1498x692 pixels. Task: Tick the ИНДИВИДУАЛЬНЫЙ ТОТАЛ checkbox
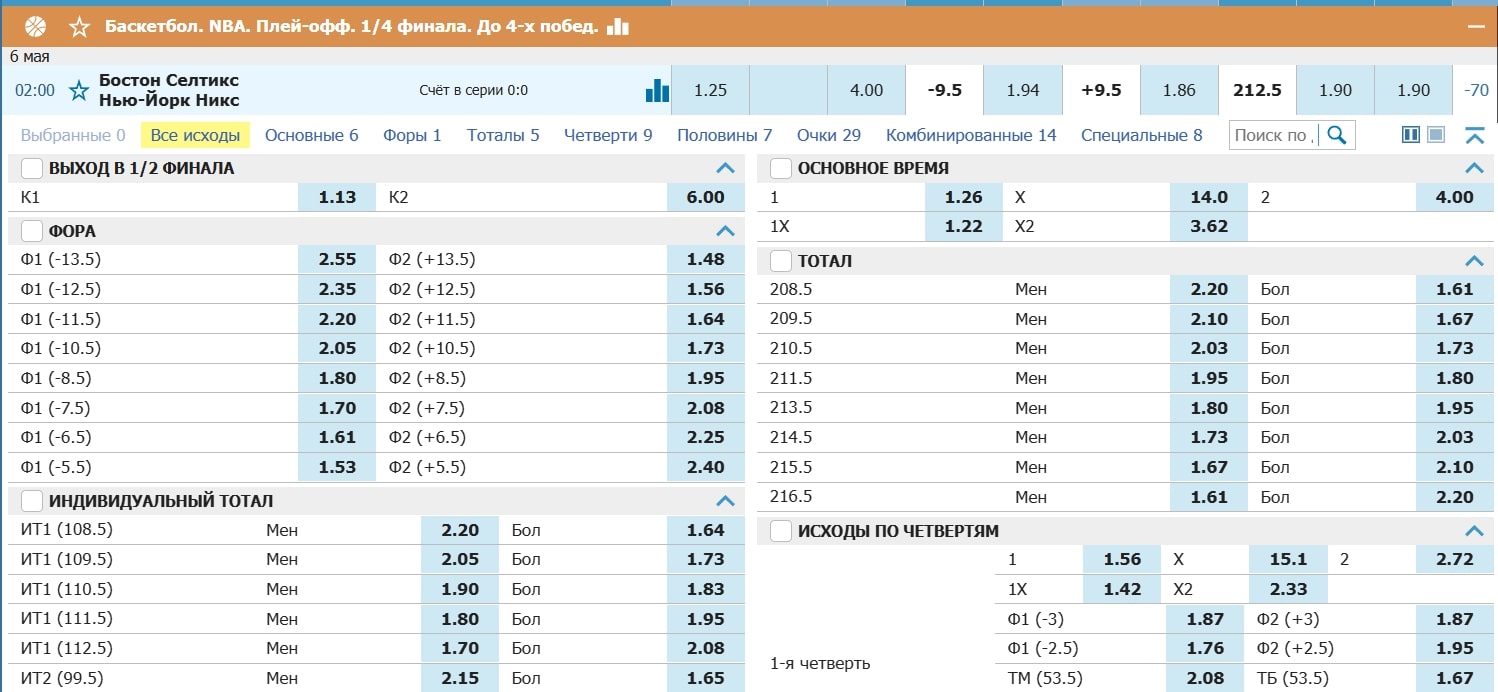pos(32,501)
